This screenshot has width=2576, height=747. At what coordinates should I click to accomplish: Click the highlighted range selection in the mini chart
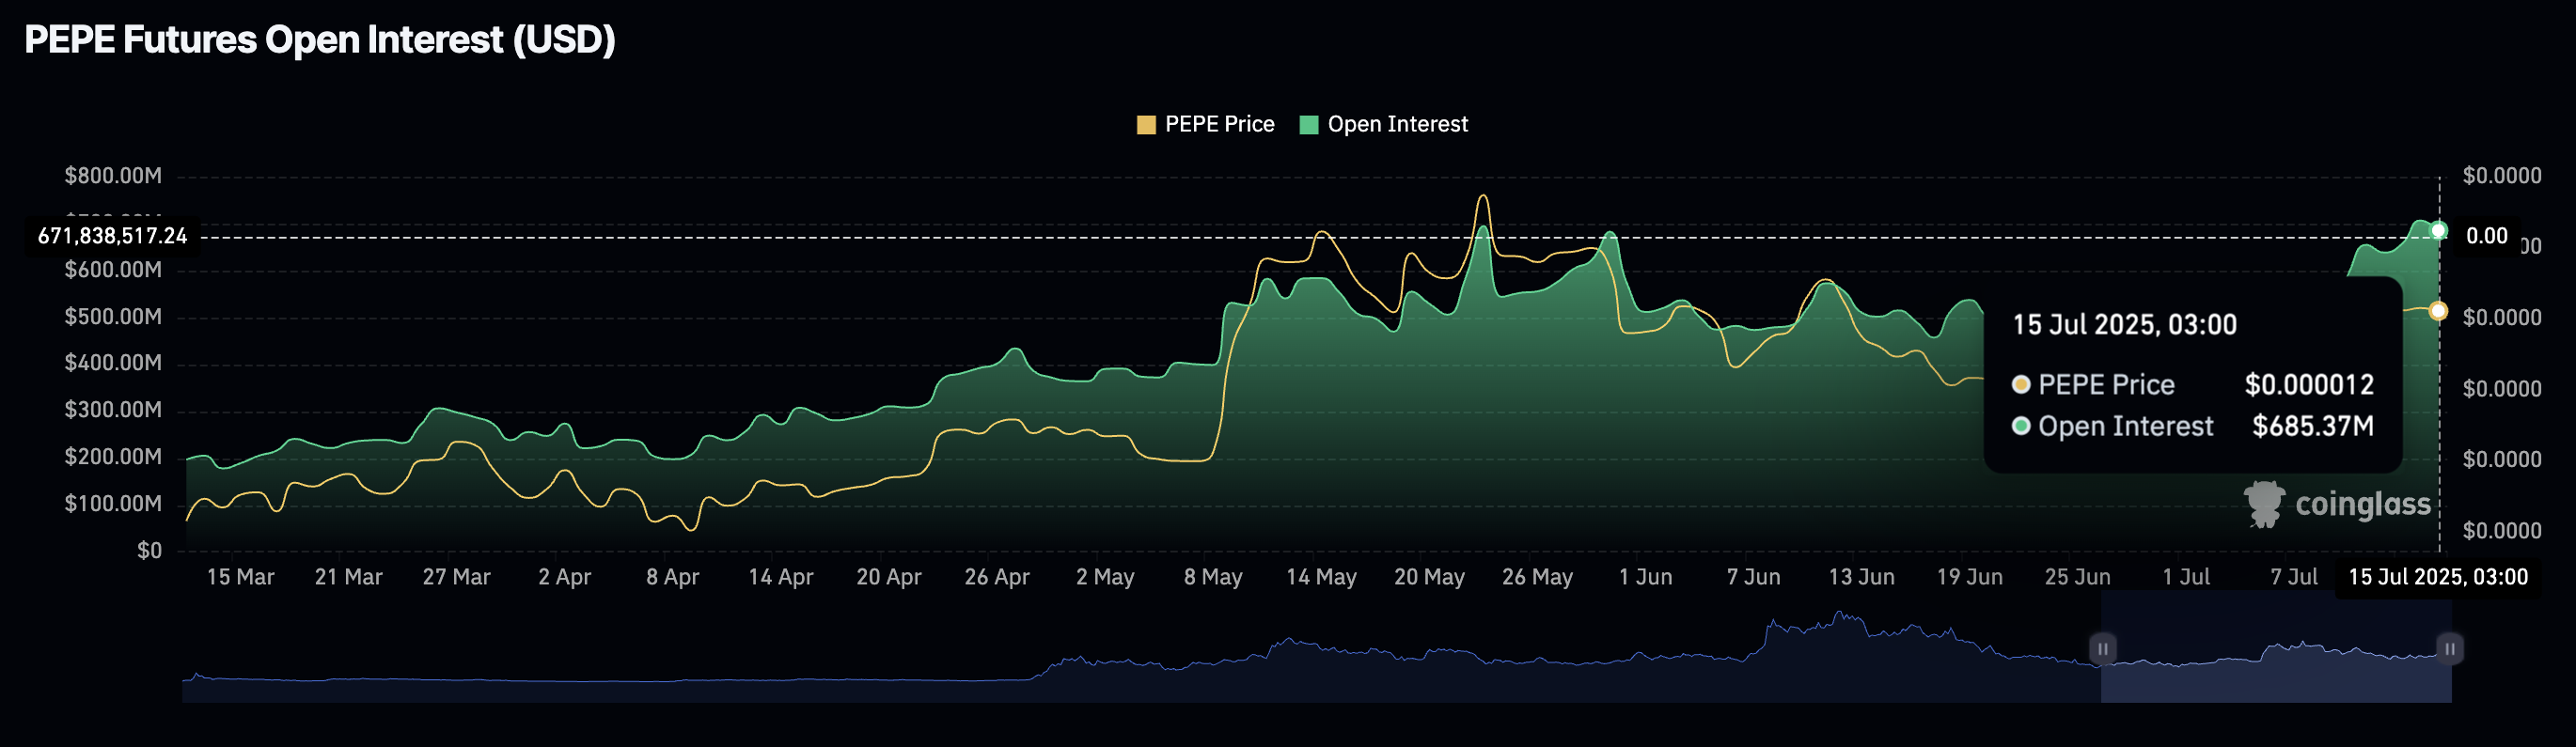(2275, 647)
